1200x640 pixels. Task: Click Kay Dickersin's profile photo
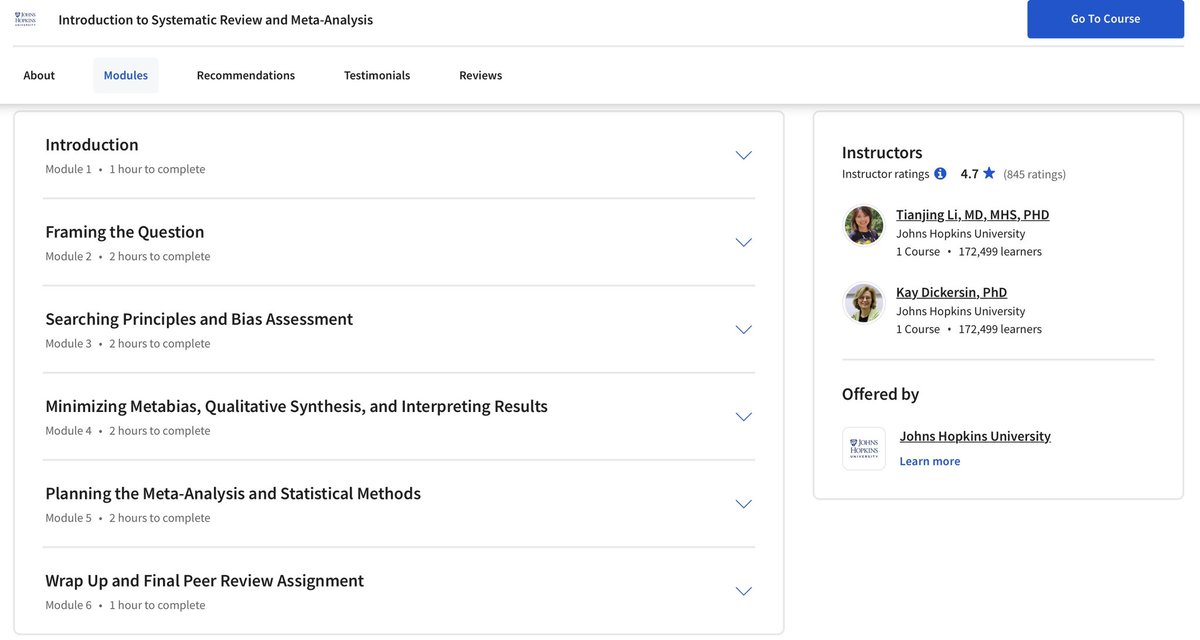[x=864, y=303]
